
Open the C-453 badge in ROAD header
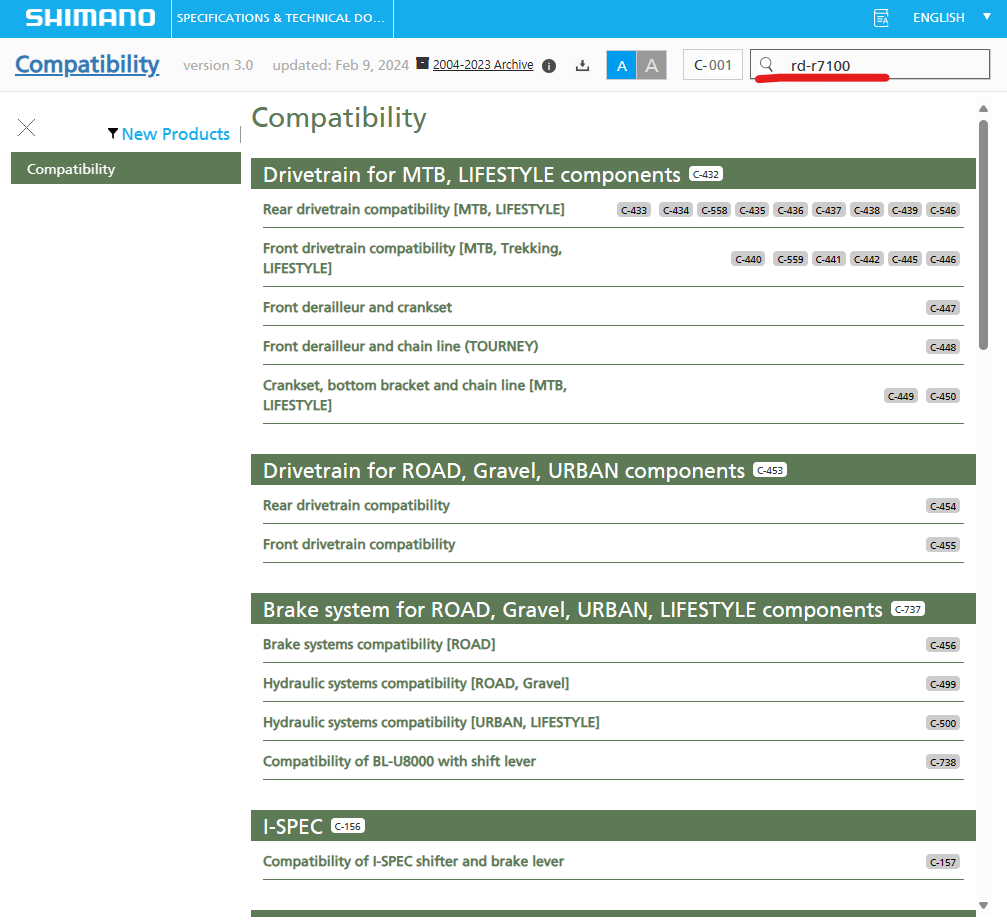pyautogui.click(x=770, y=470)
